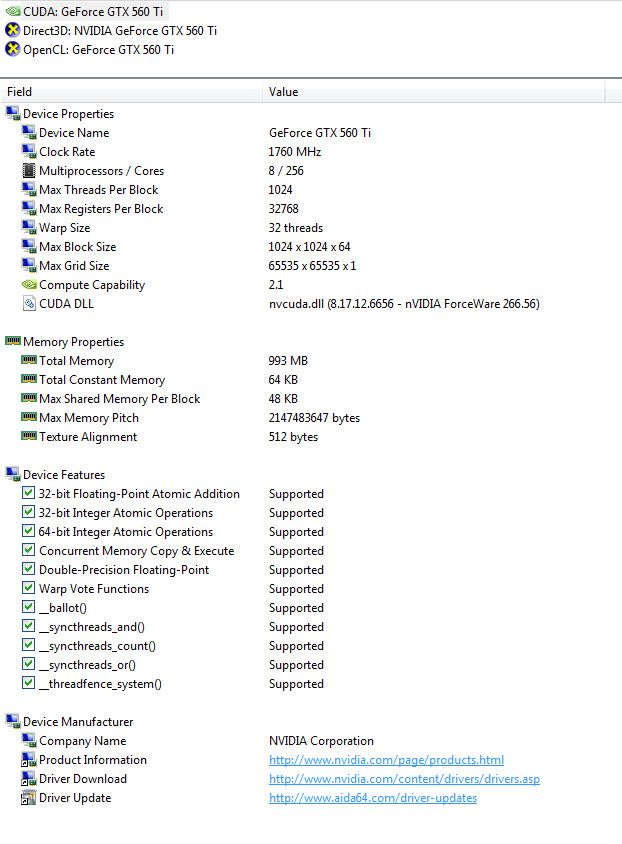Image resolution: width=622 pixels, height=844 pixels.
Task: Toggle Warp Vote Functions checkbox
Action: pos(29,587)
